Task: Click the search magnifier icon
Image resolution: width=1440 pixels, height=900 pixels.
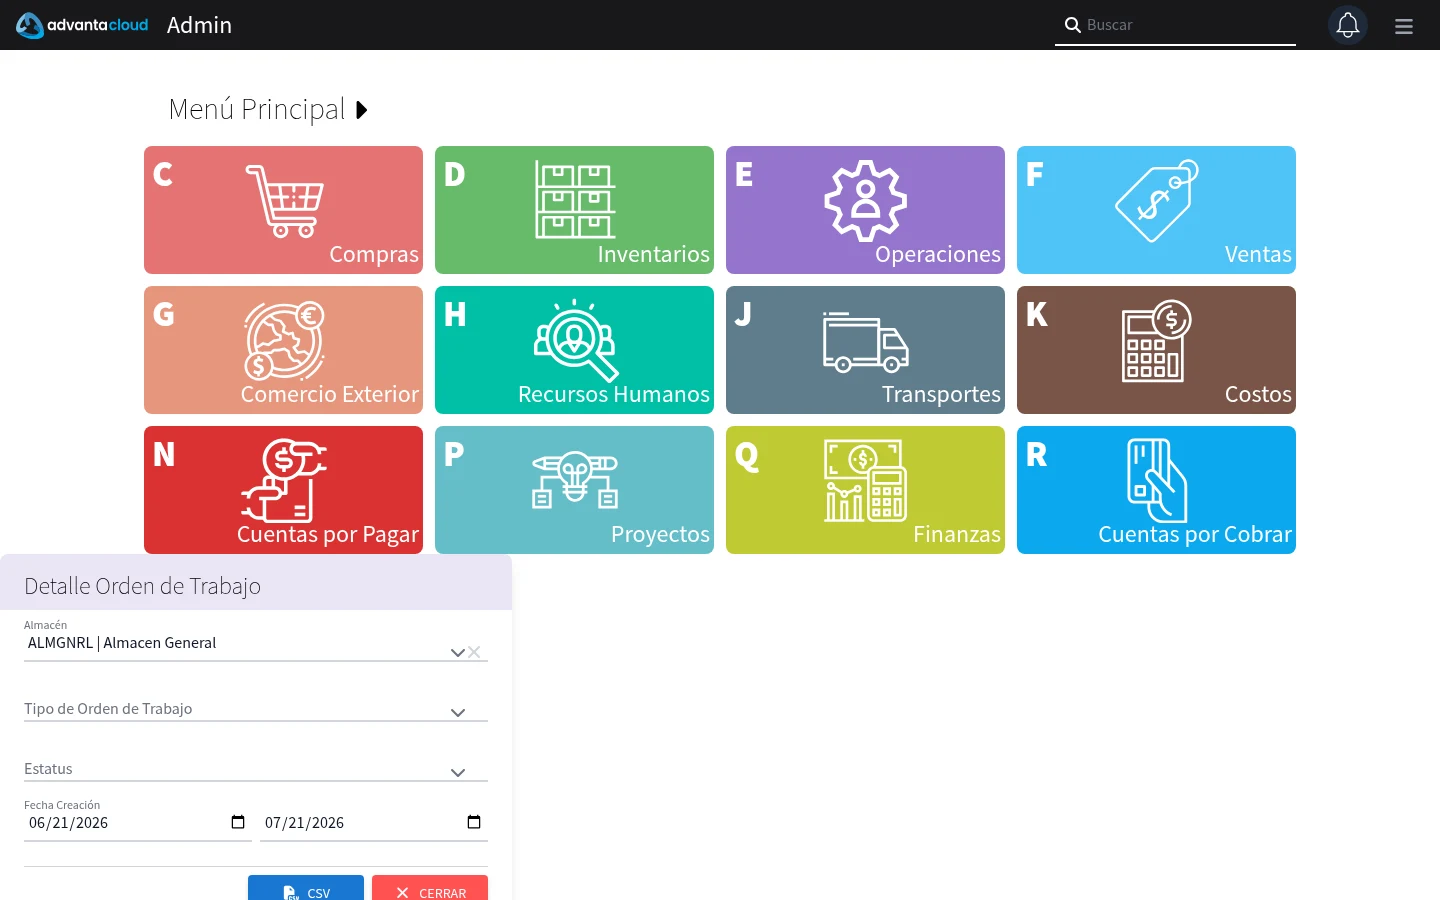Action: point(1072,25)
